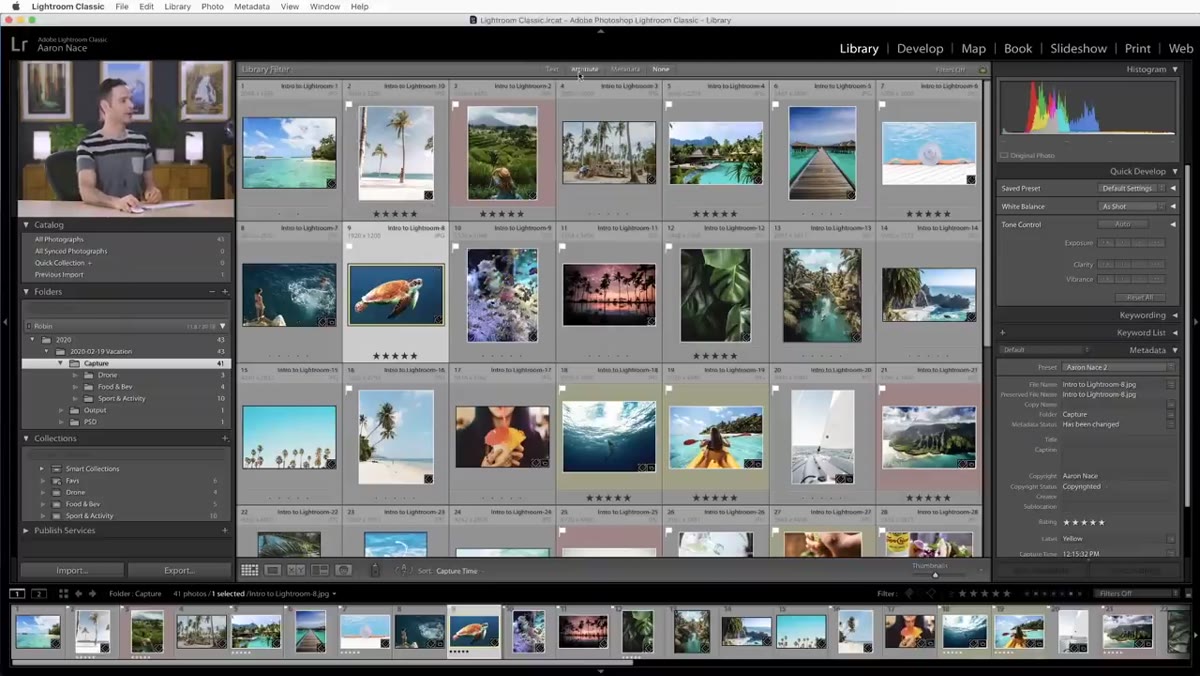This screenshot has width=1200, height=676.
Task: Collapse the Histogram panel
Action: [1175, 69]
